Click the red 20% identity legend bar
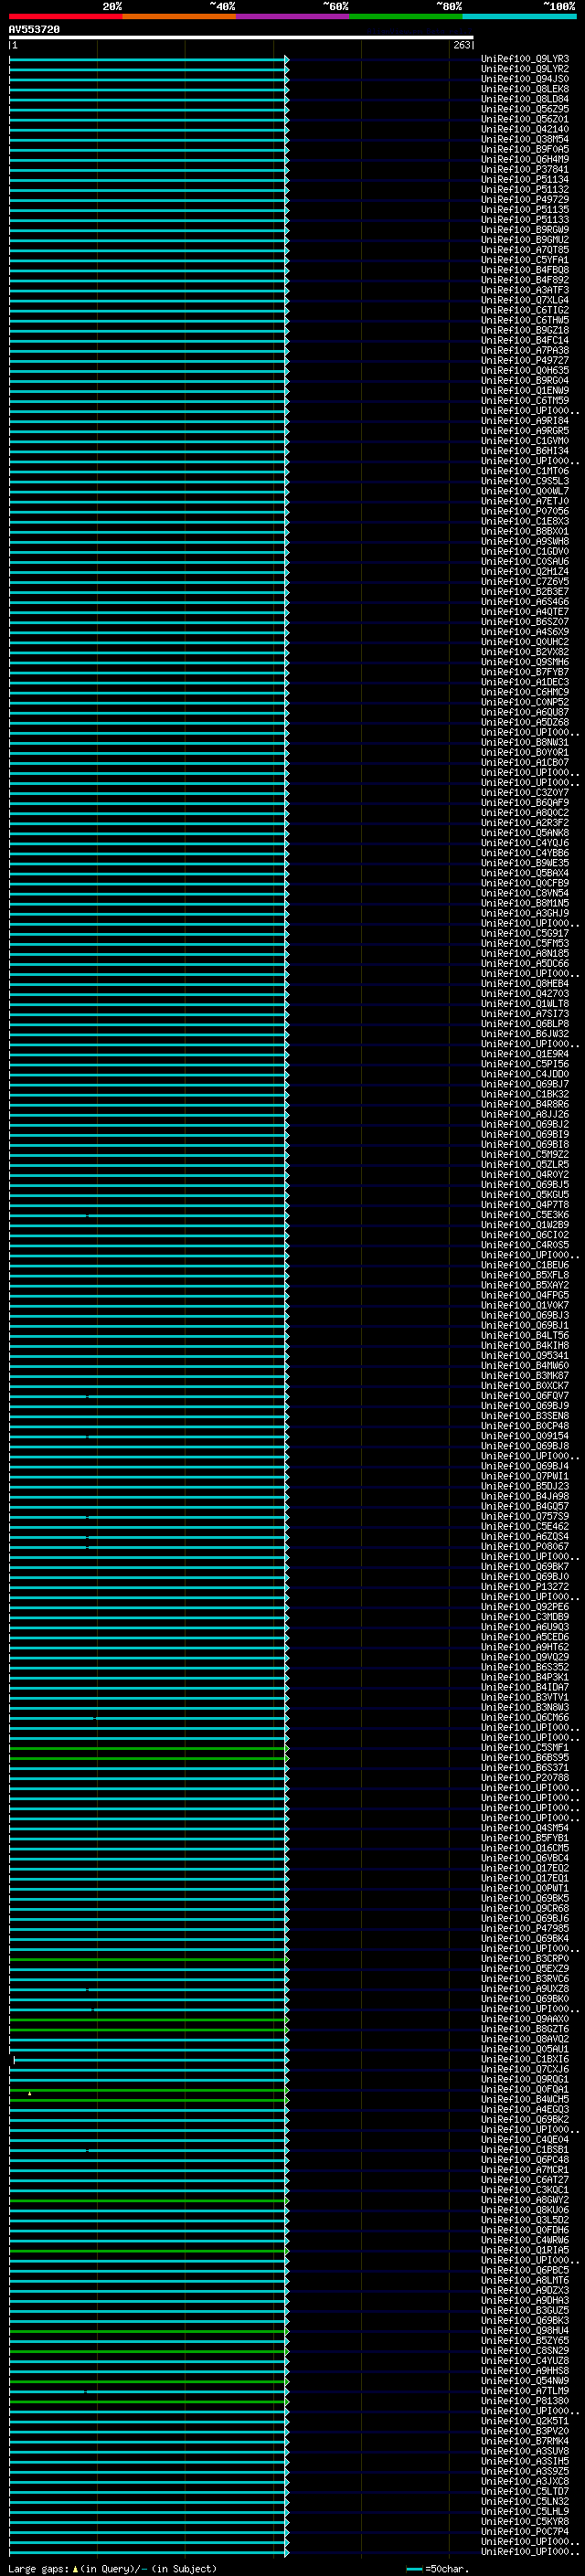585x2576 pixels. (x=65, y=17)
